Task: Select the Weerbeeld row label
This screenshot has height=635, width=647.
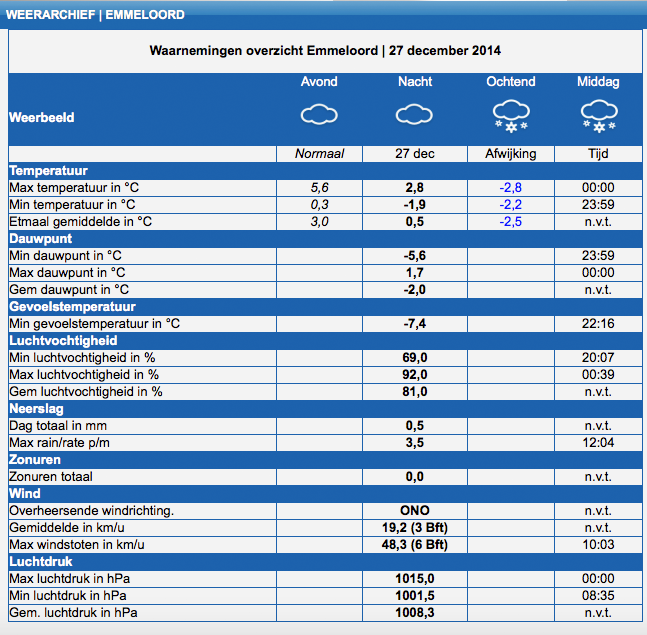Action: (x=42, y=118)
